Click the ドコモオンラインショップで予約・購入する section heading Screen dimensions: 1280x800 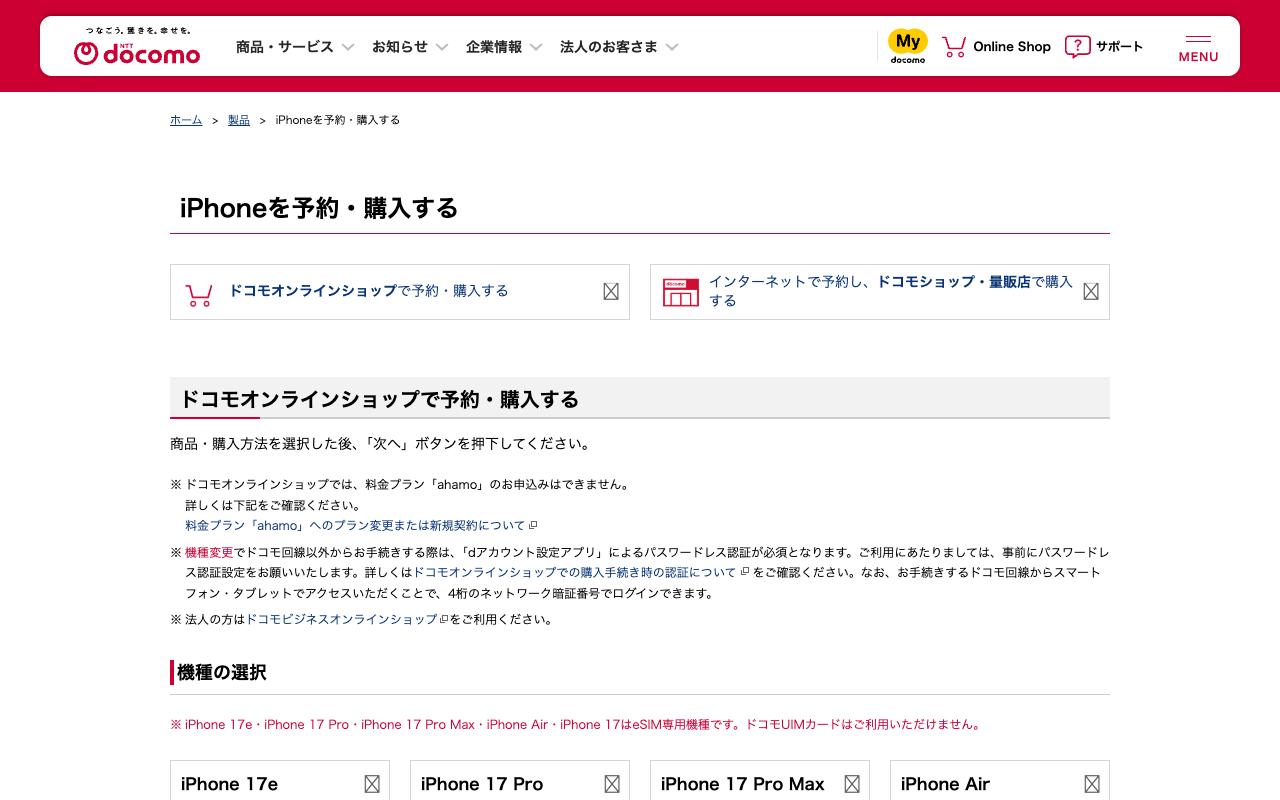tap(379, 399)
